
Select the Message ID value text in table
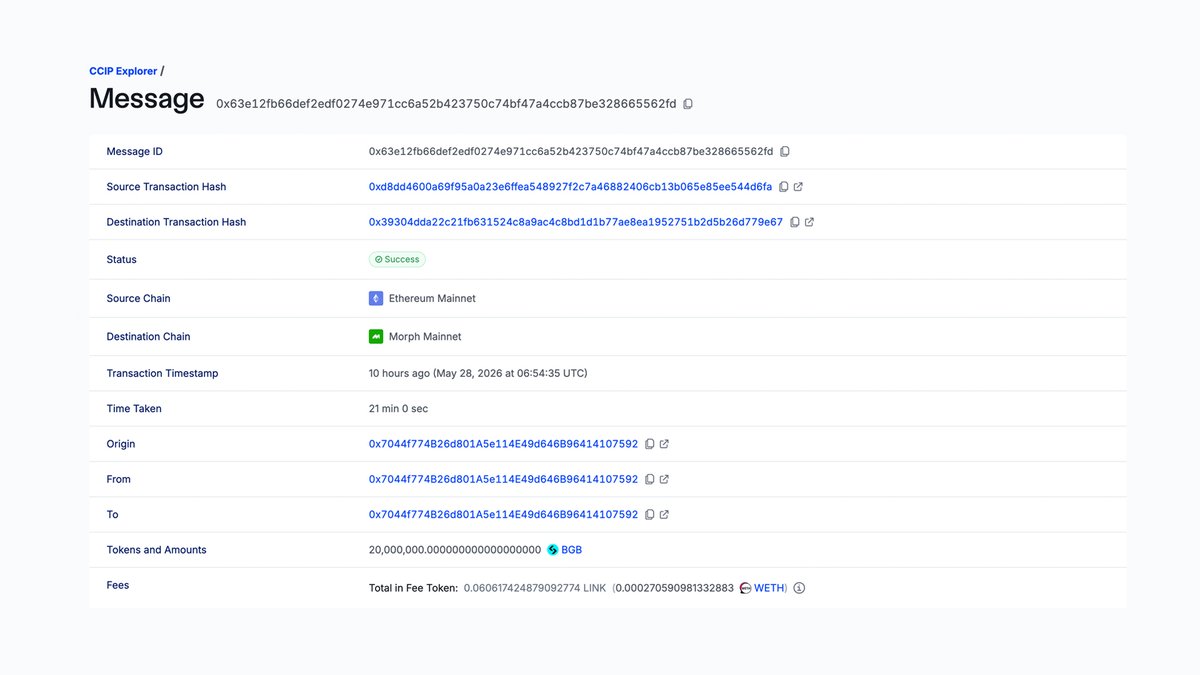click(x=571, y=152)
